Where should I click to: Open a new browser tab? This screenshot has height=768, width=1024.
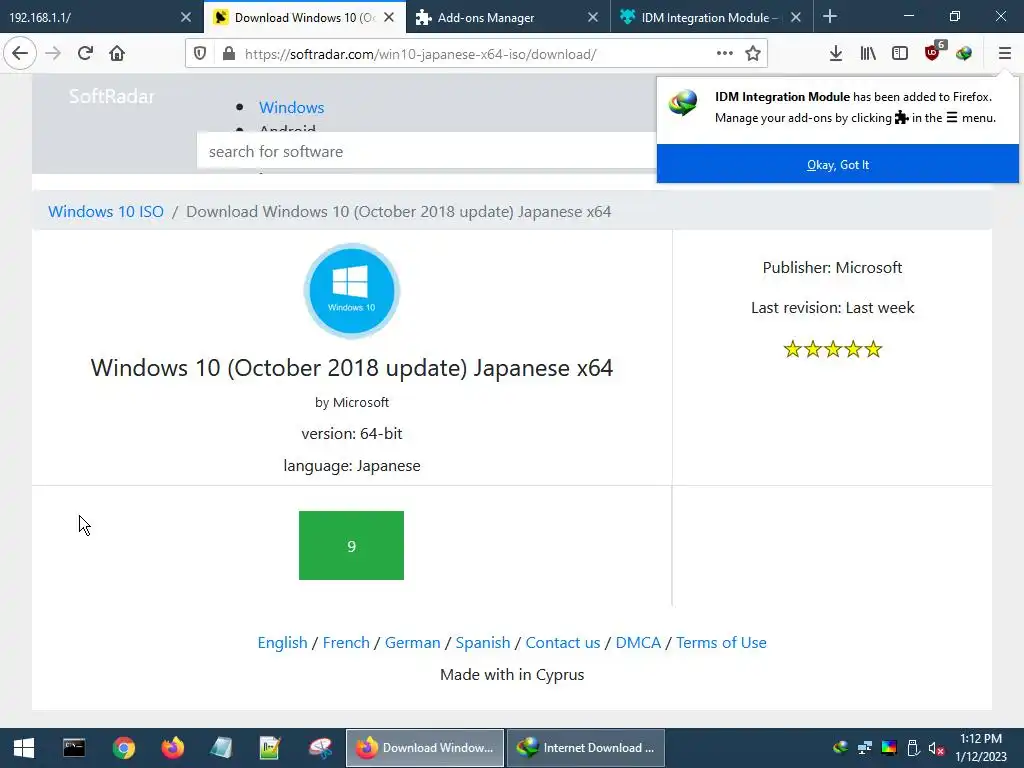coord(830,16)
